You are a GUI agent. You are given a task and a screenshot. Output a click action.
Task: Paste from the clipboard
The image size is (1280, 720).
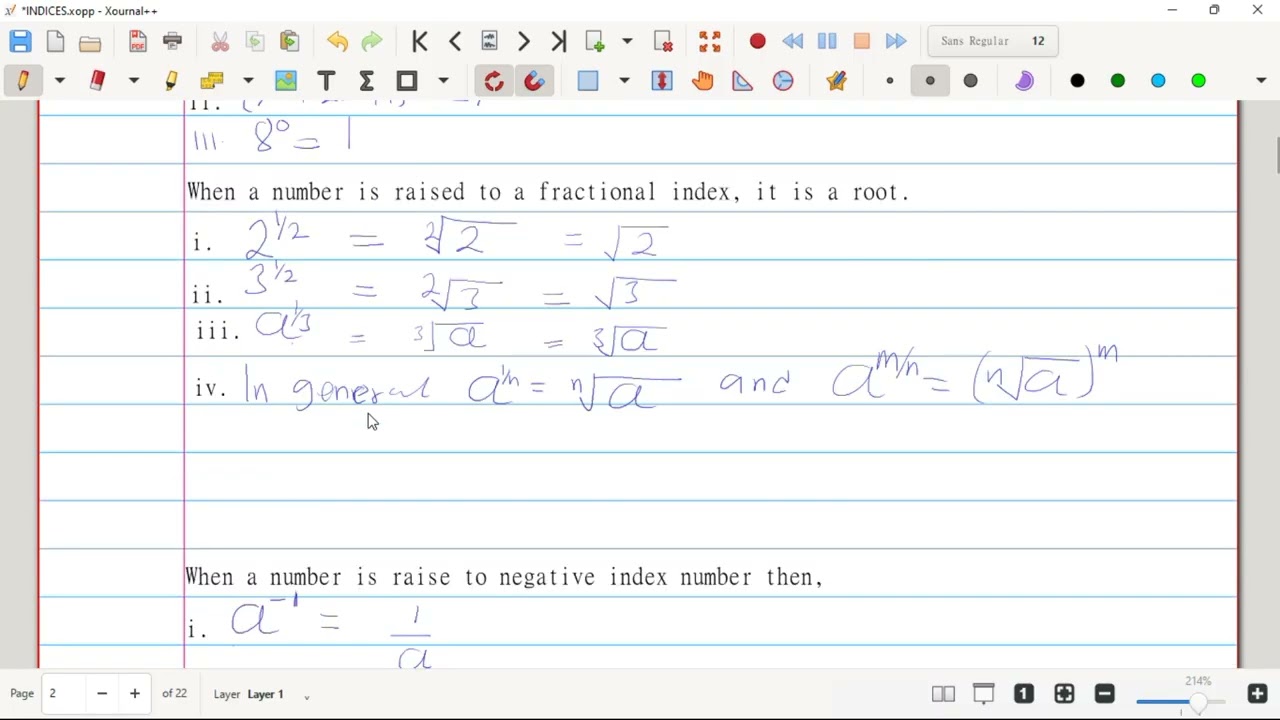point(290,41)
